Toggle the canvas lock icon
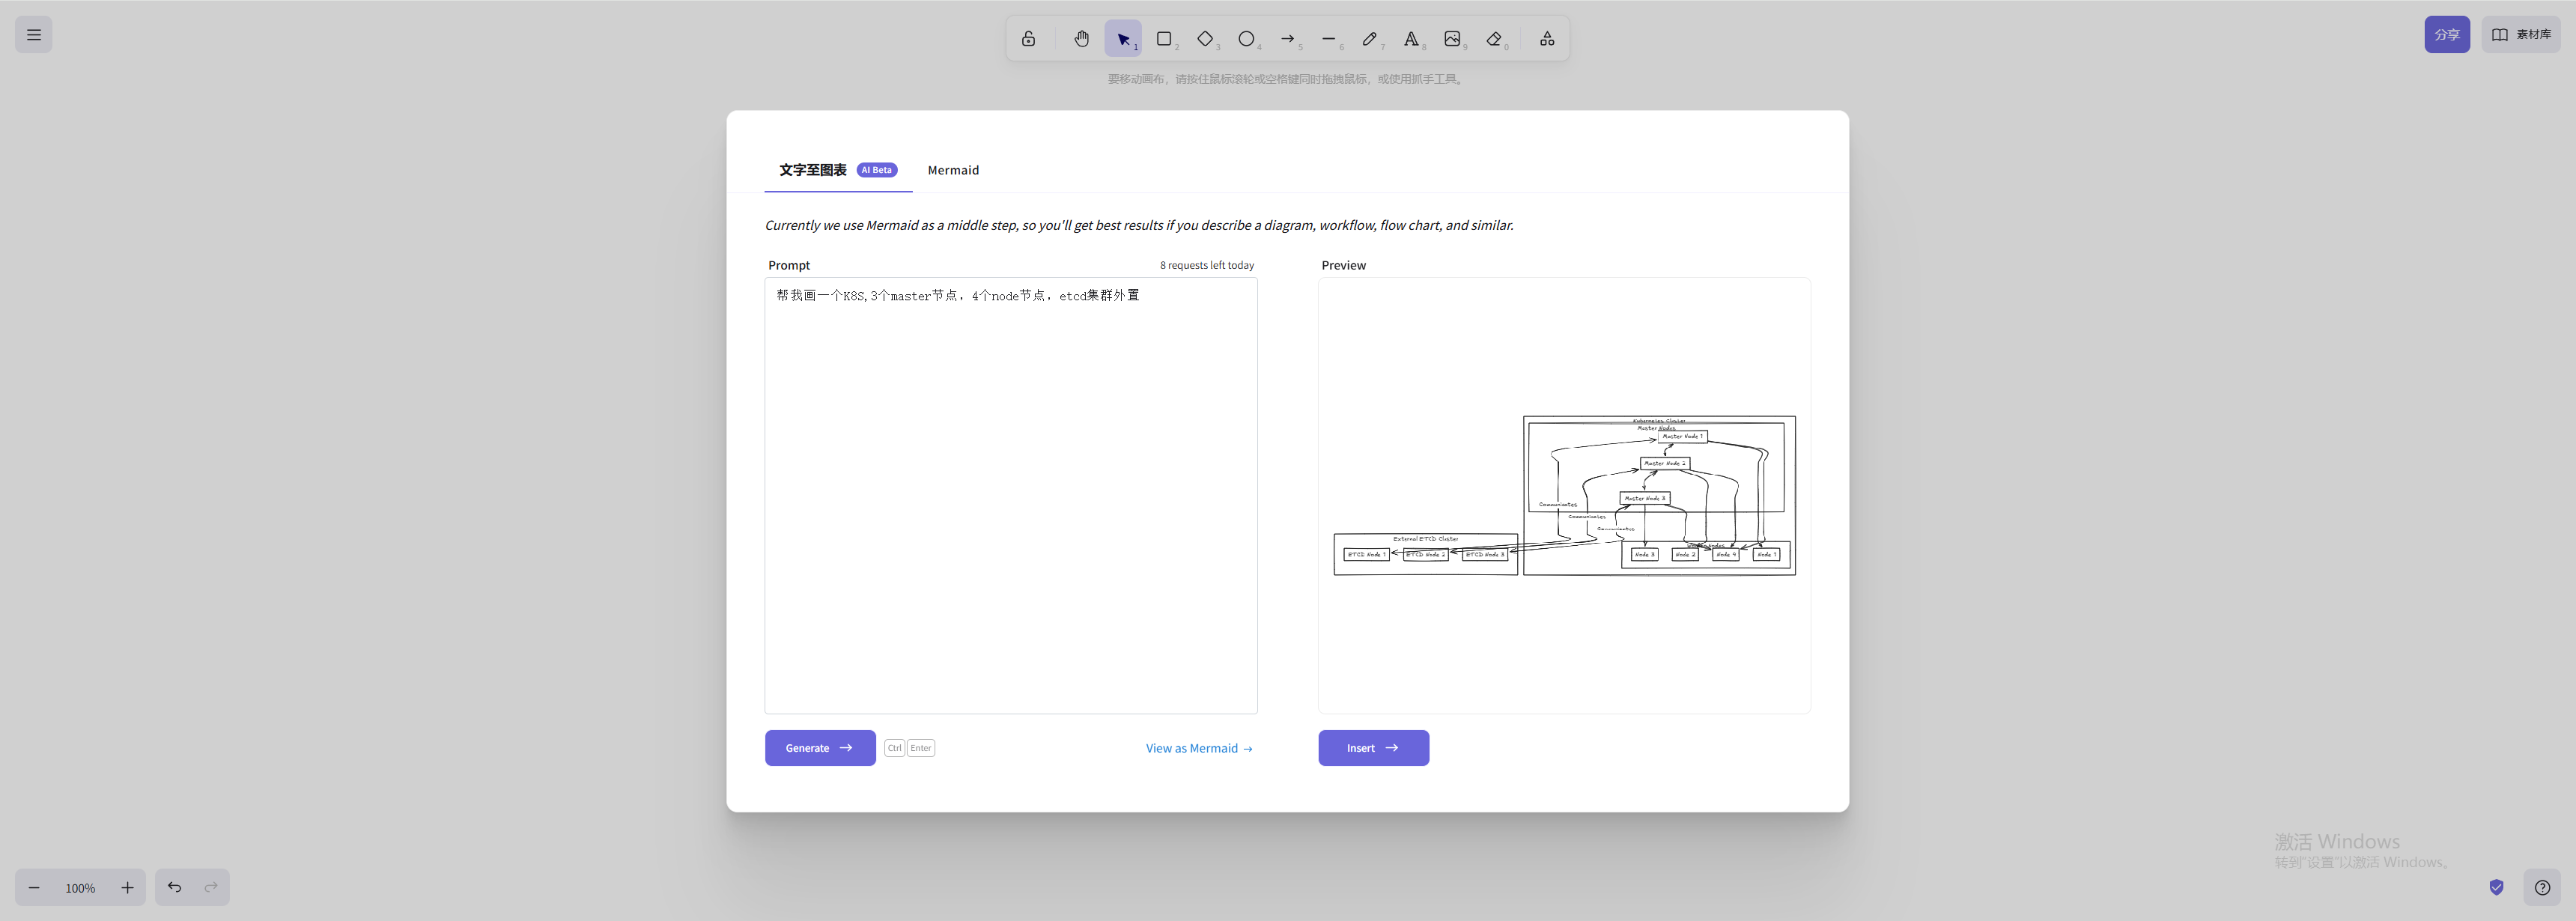 pyautogui.click(x=1028, y=39)
